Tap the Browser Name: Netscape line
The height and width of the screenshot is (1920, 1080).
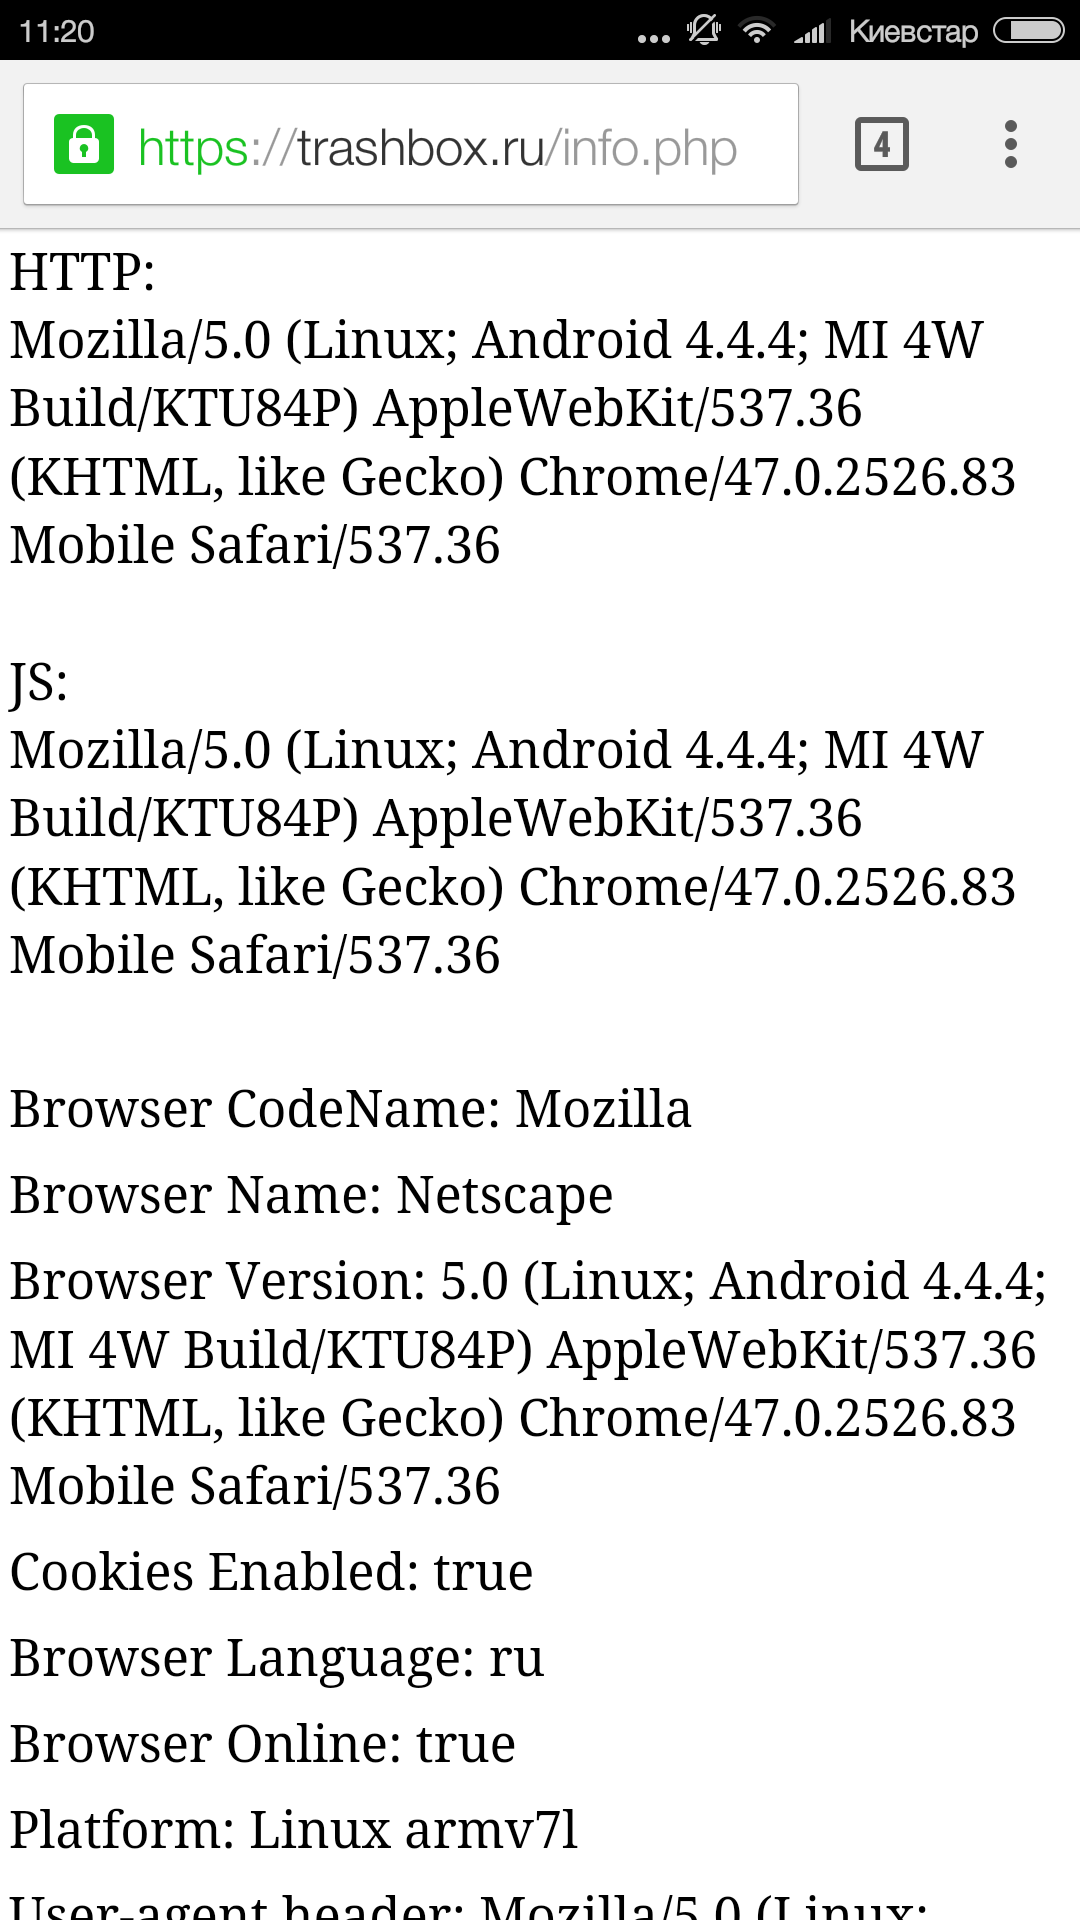click(x=312, y=1195)
